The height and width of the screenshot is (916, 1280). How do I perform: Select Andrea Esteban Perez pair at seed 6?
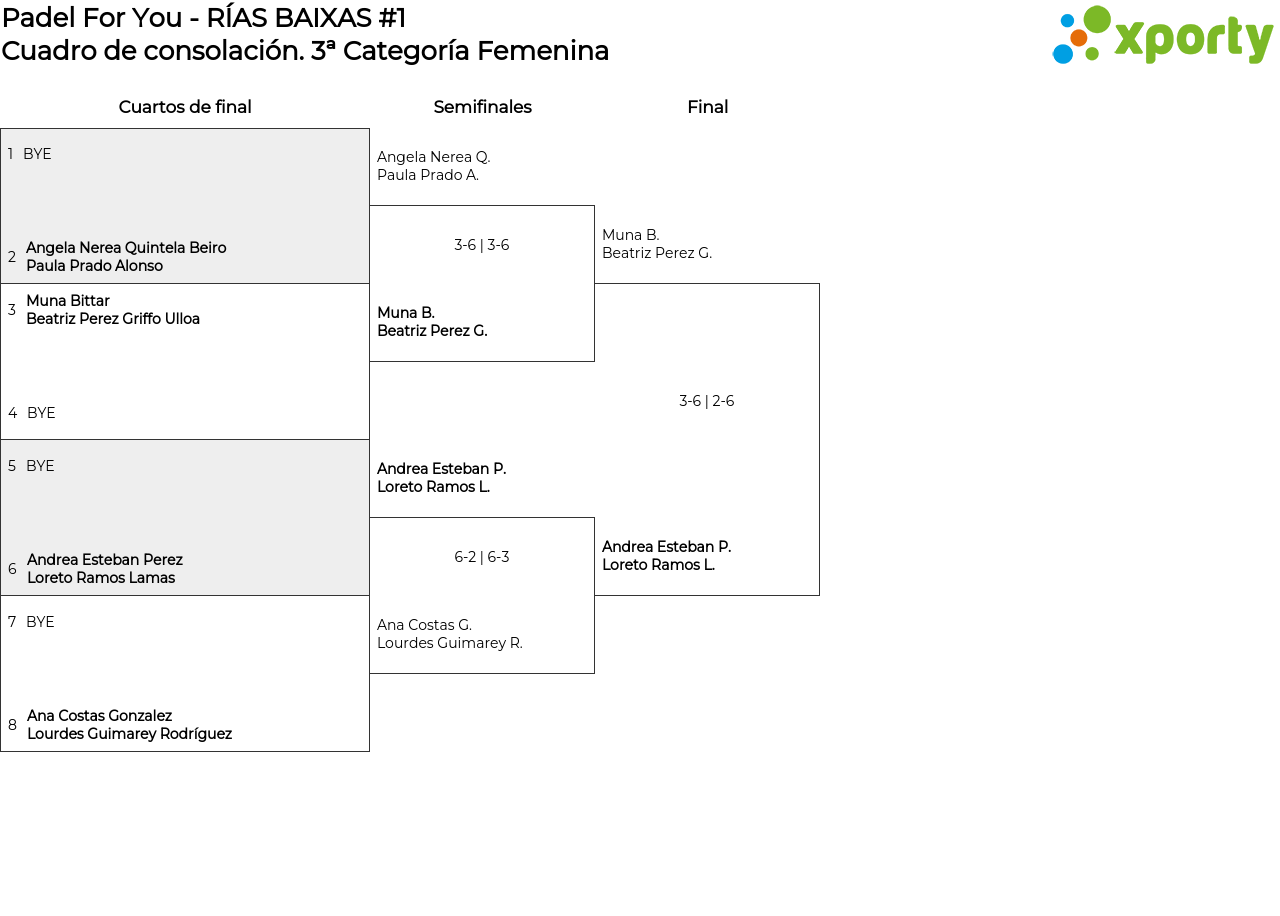point(105,569)
